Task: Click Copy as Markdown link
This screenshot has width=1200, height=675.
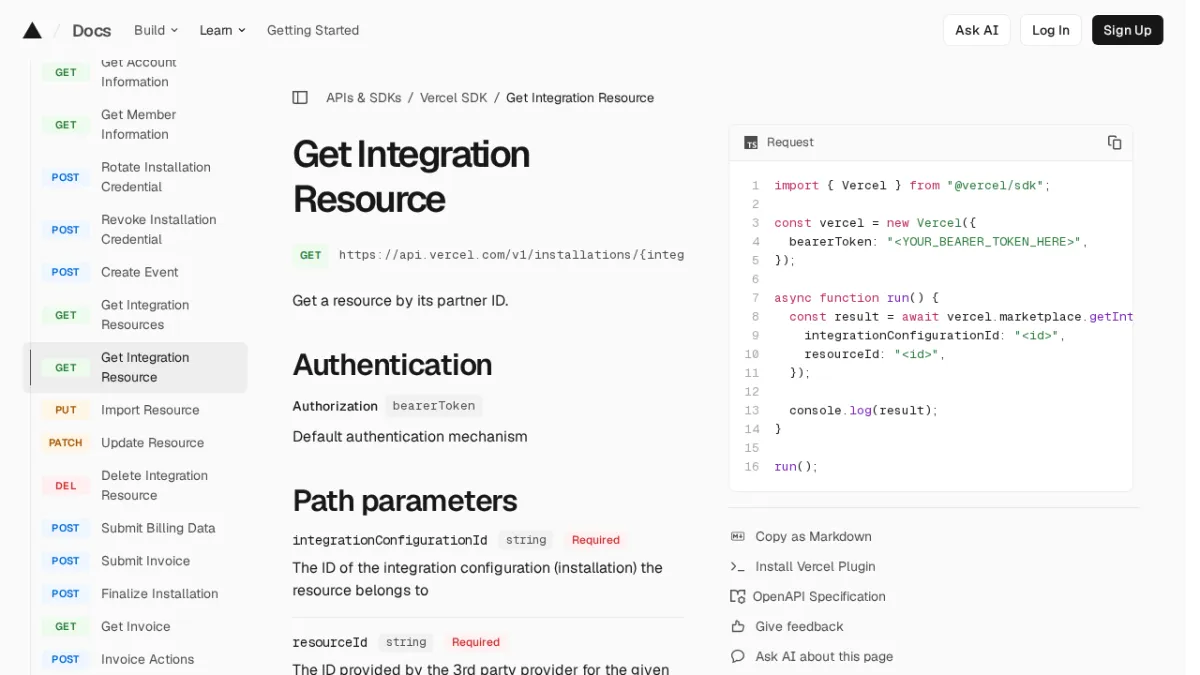Action: (x=813, y=537)
